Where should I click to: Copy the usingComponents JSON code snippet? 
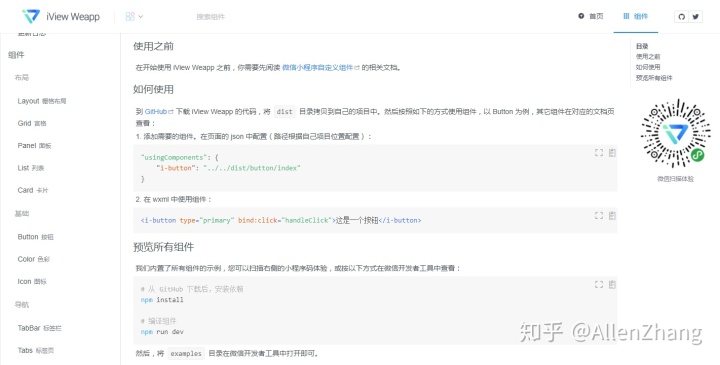[x=612, y=152]
